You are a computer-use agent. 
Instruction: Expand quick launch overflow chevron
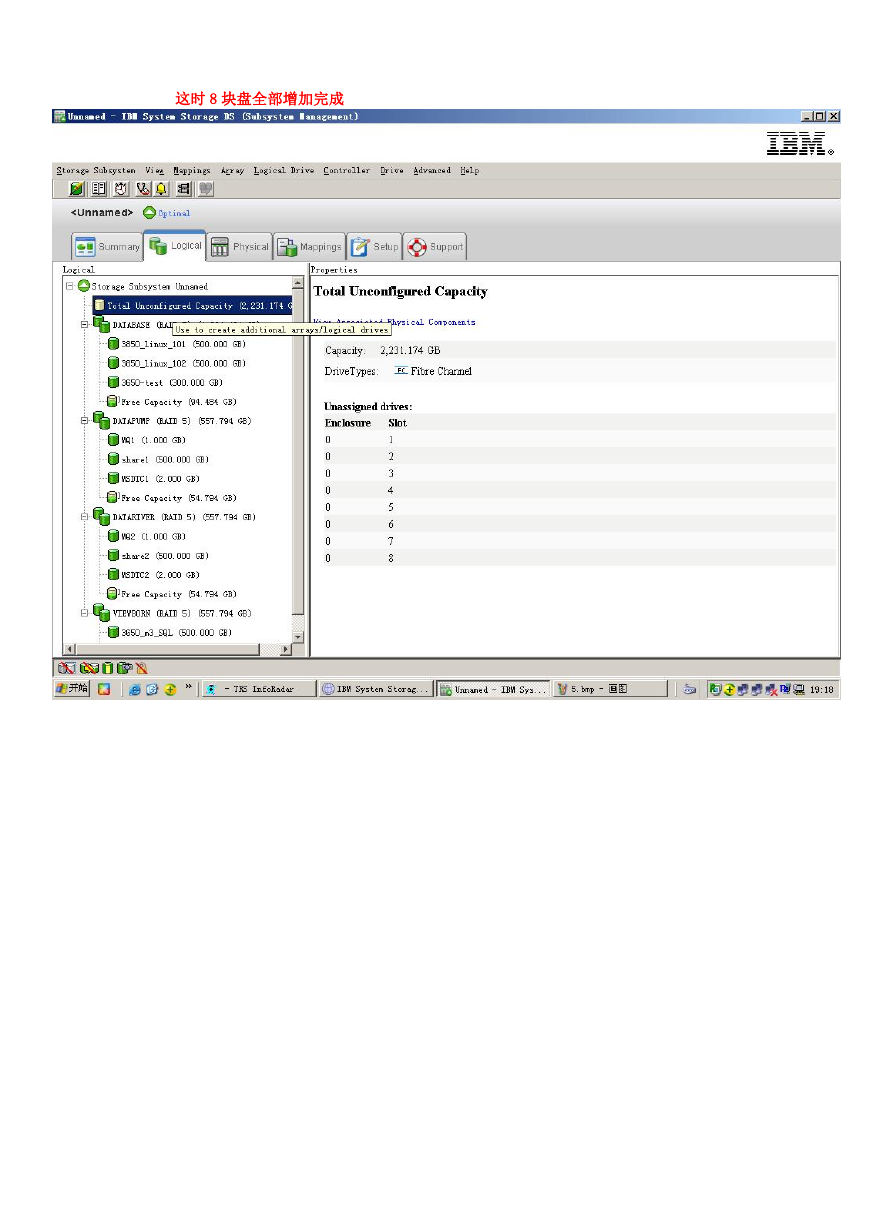pyautogui.click(x=188, y=687)
